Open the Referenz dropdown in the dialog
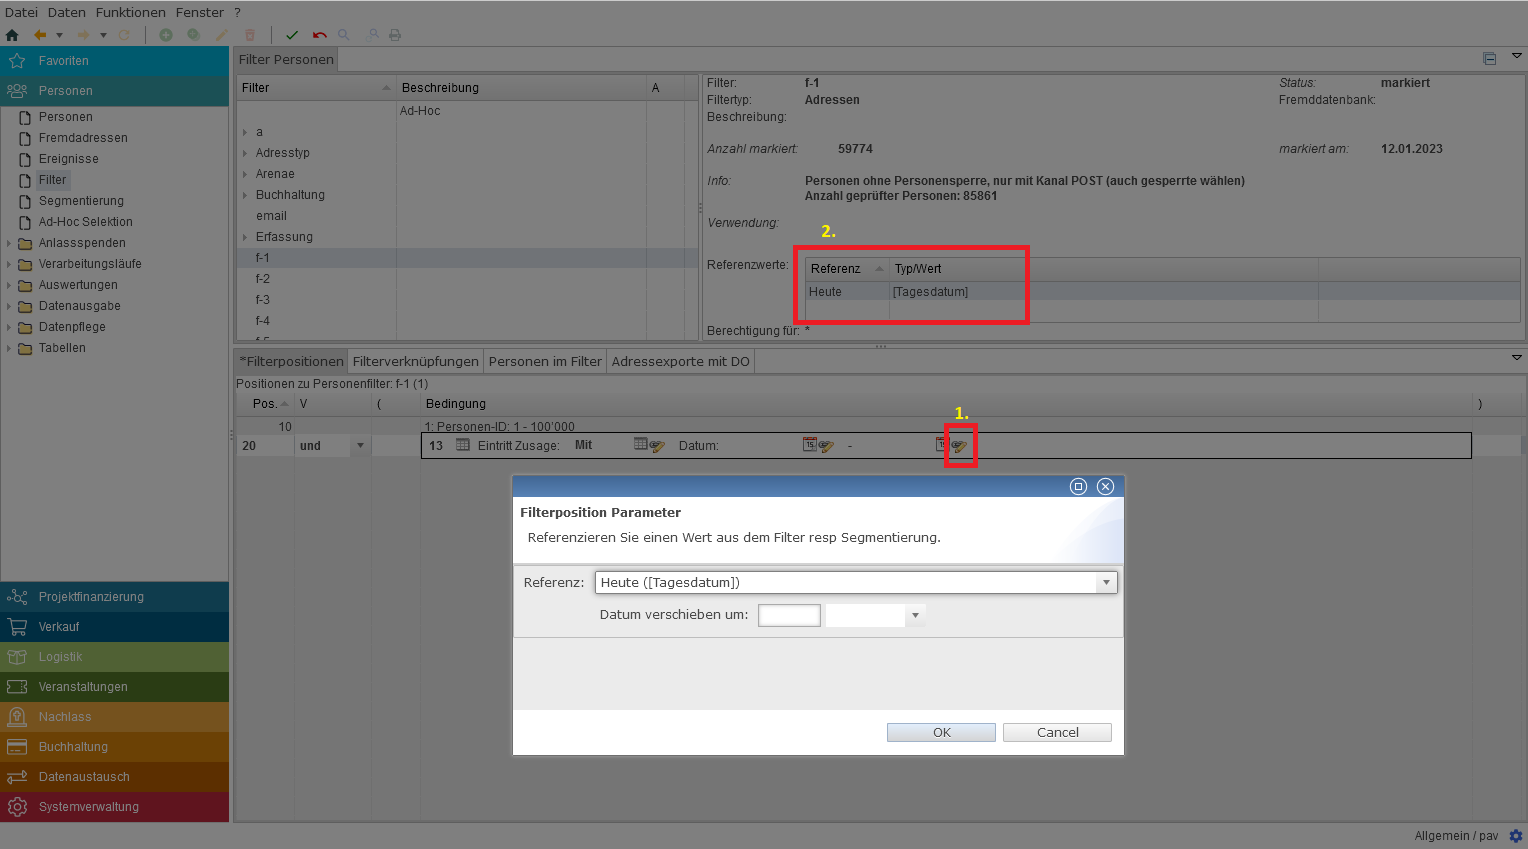Viewport: 1528px width, 849px height. [1106, 583]
